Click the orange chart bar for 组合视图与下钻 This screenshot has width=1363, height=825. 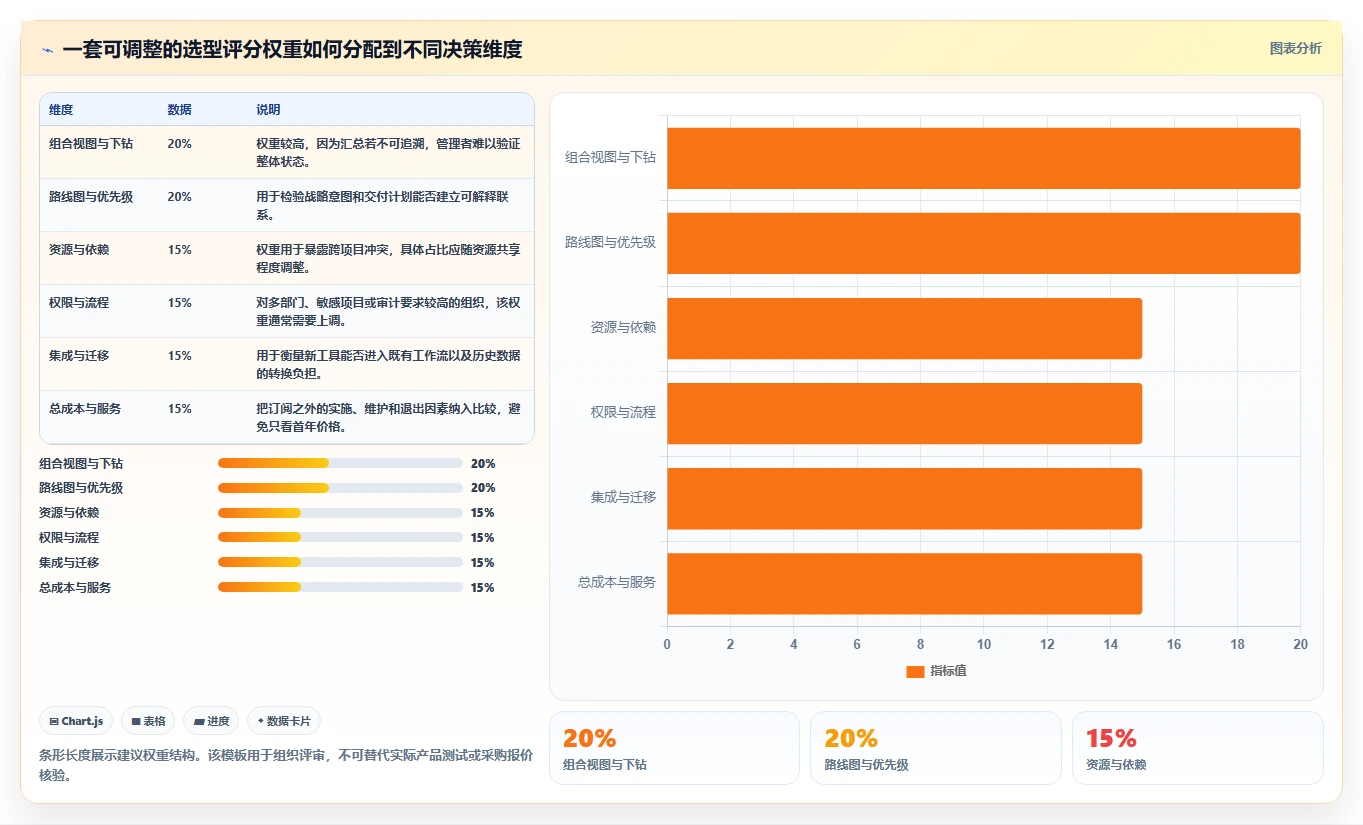coord(984,158)
